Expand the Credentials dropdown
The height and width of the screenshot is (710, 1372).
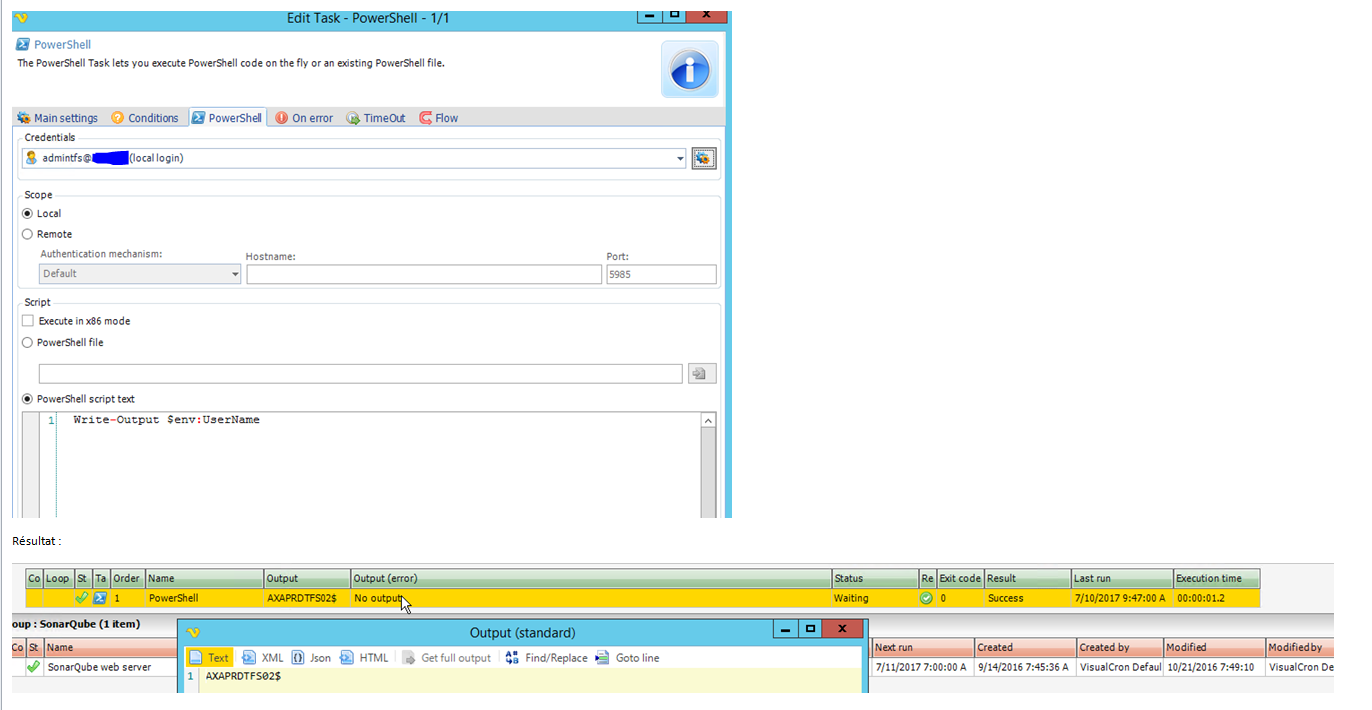tap(680, 158)
